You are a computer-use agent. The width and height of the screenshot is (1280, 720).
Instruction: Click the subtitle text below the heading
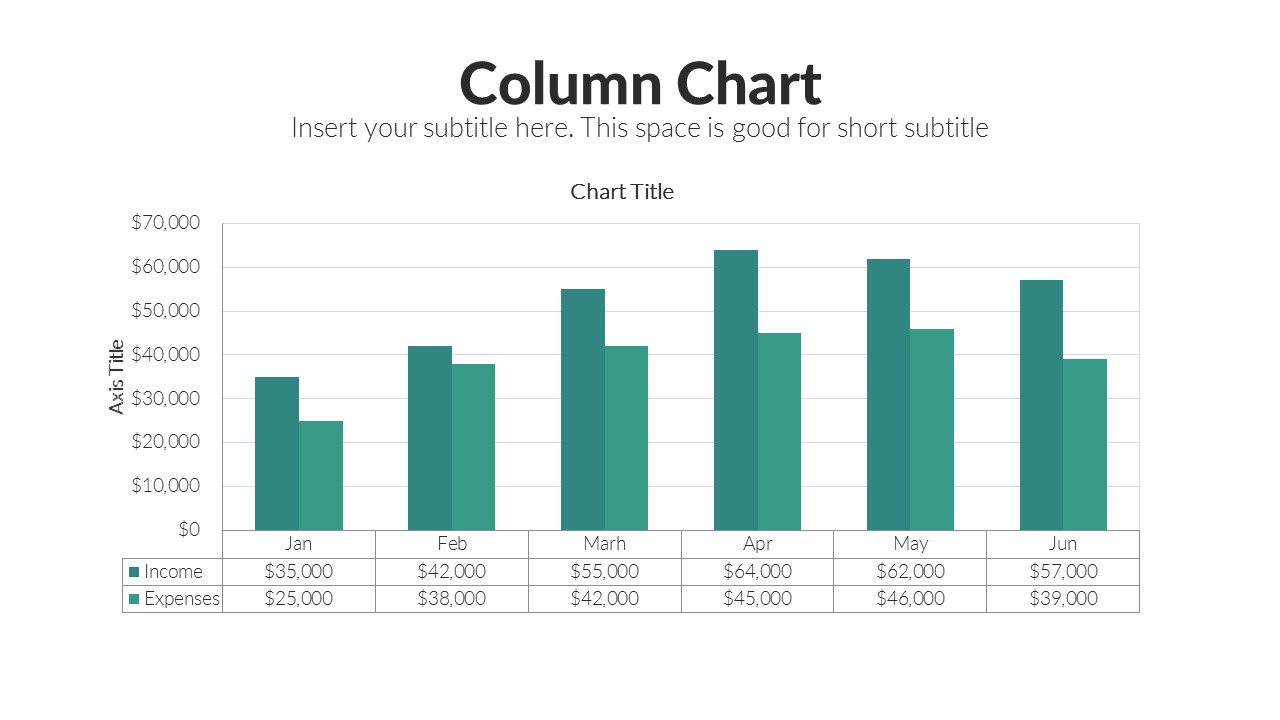(640, 128)
